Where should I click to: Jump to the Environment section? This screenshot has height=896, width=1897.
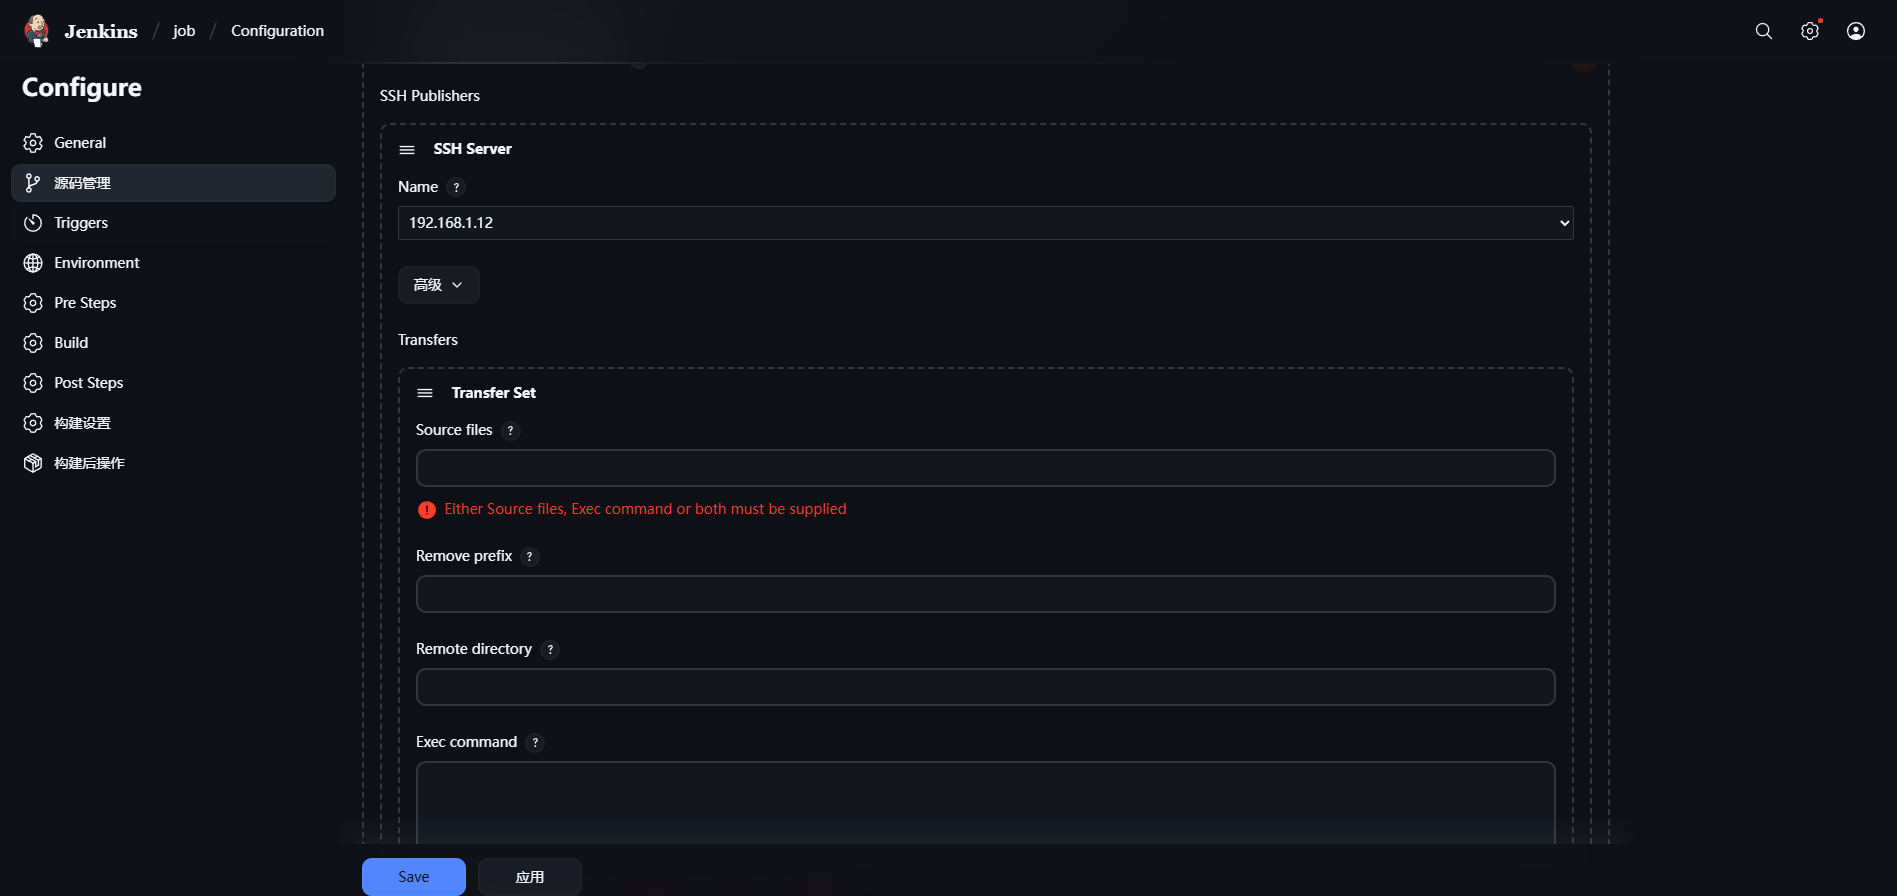click(96, 263)
